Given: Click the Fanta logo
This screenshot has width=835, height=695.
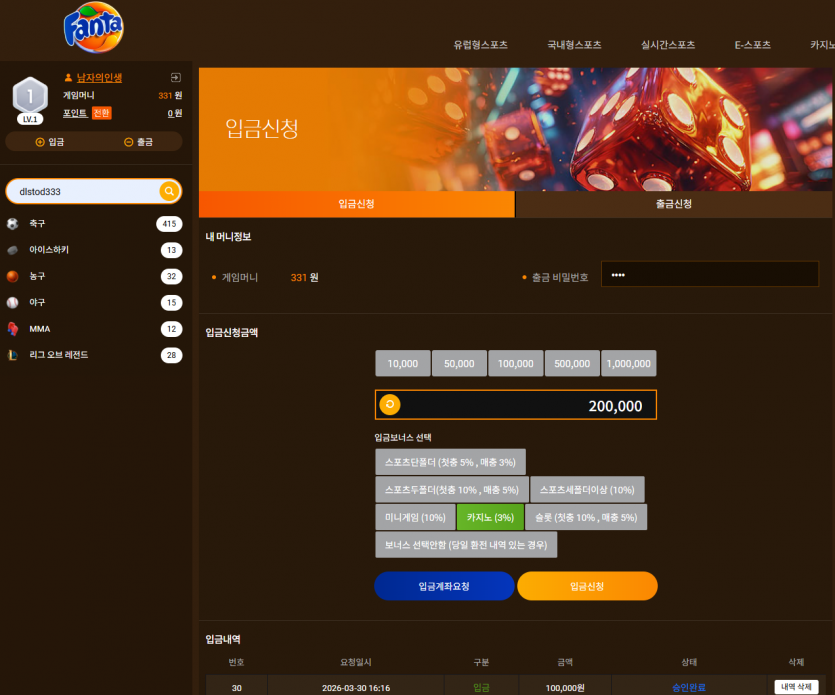Looking at the screenshot, I should tap(94, 27).
